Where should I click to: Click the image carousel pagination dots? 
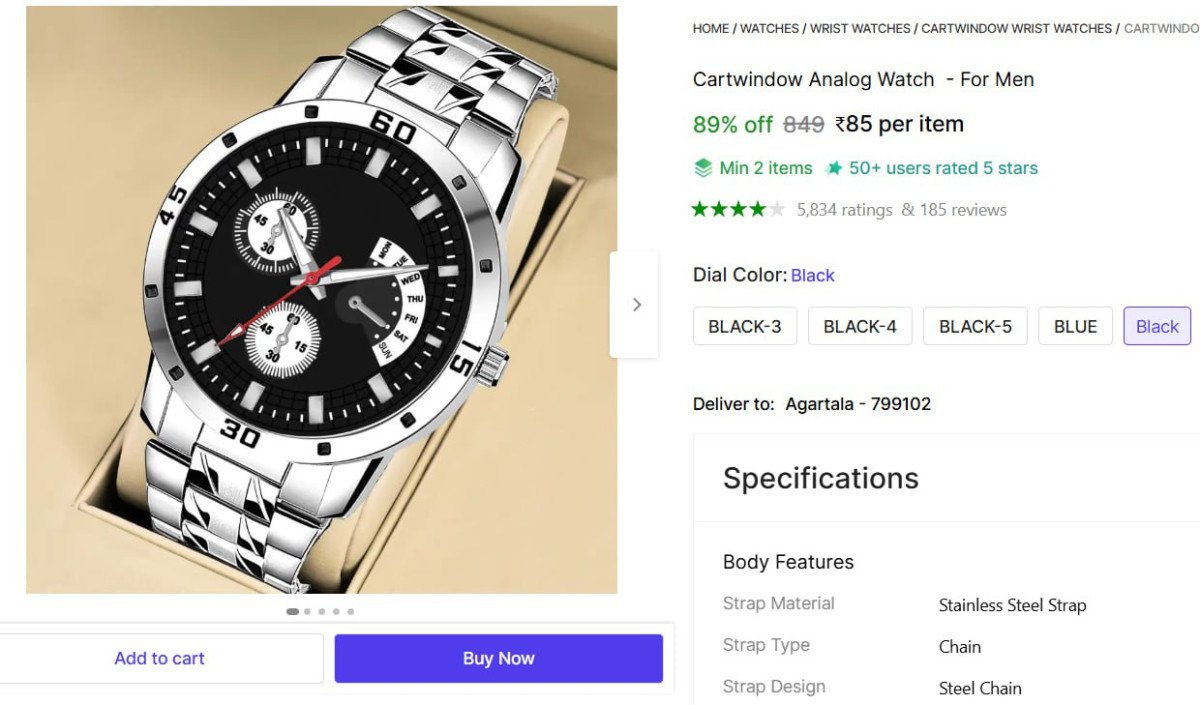[x=321, y=611]
